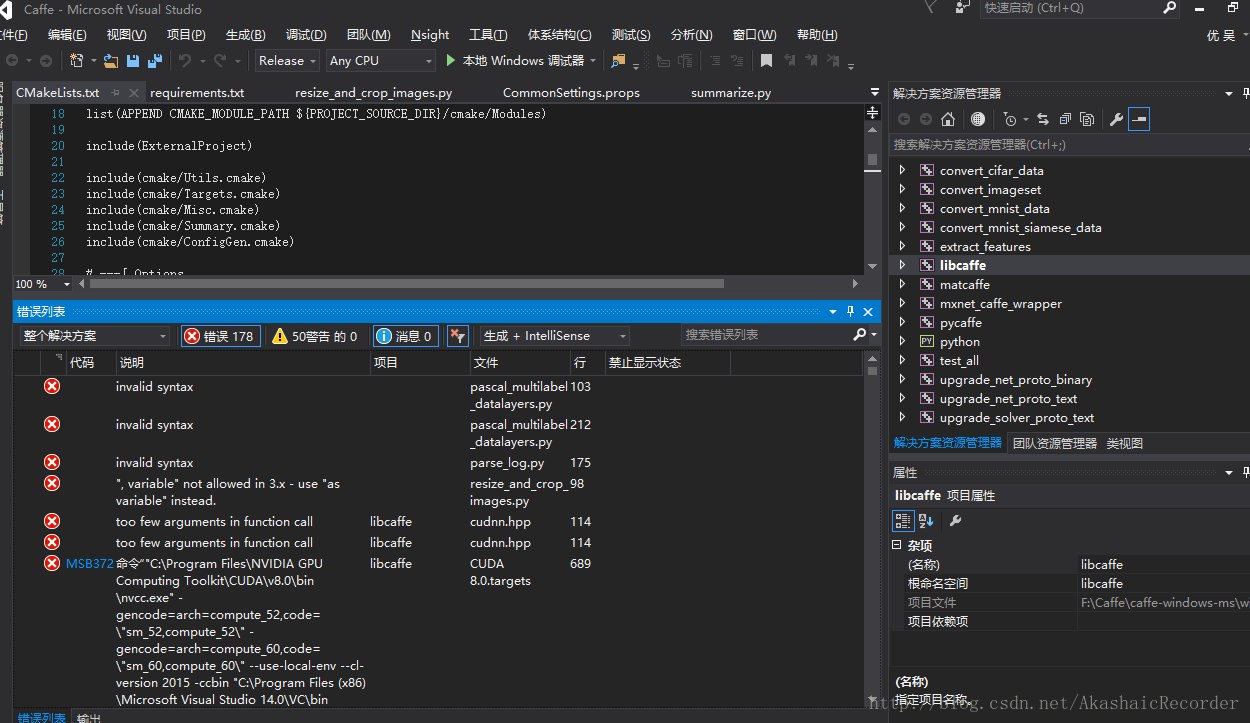Screen dimensions: 1250x723
Task: Click the error list search field
Action: (x=767, y=335)
